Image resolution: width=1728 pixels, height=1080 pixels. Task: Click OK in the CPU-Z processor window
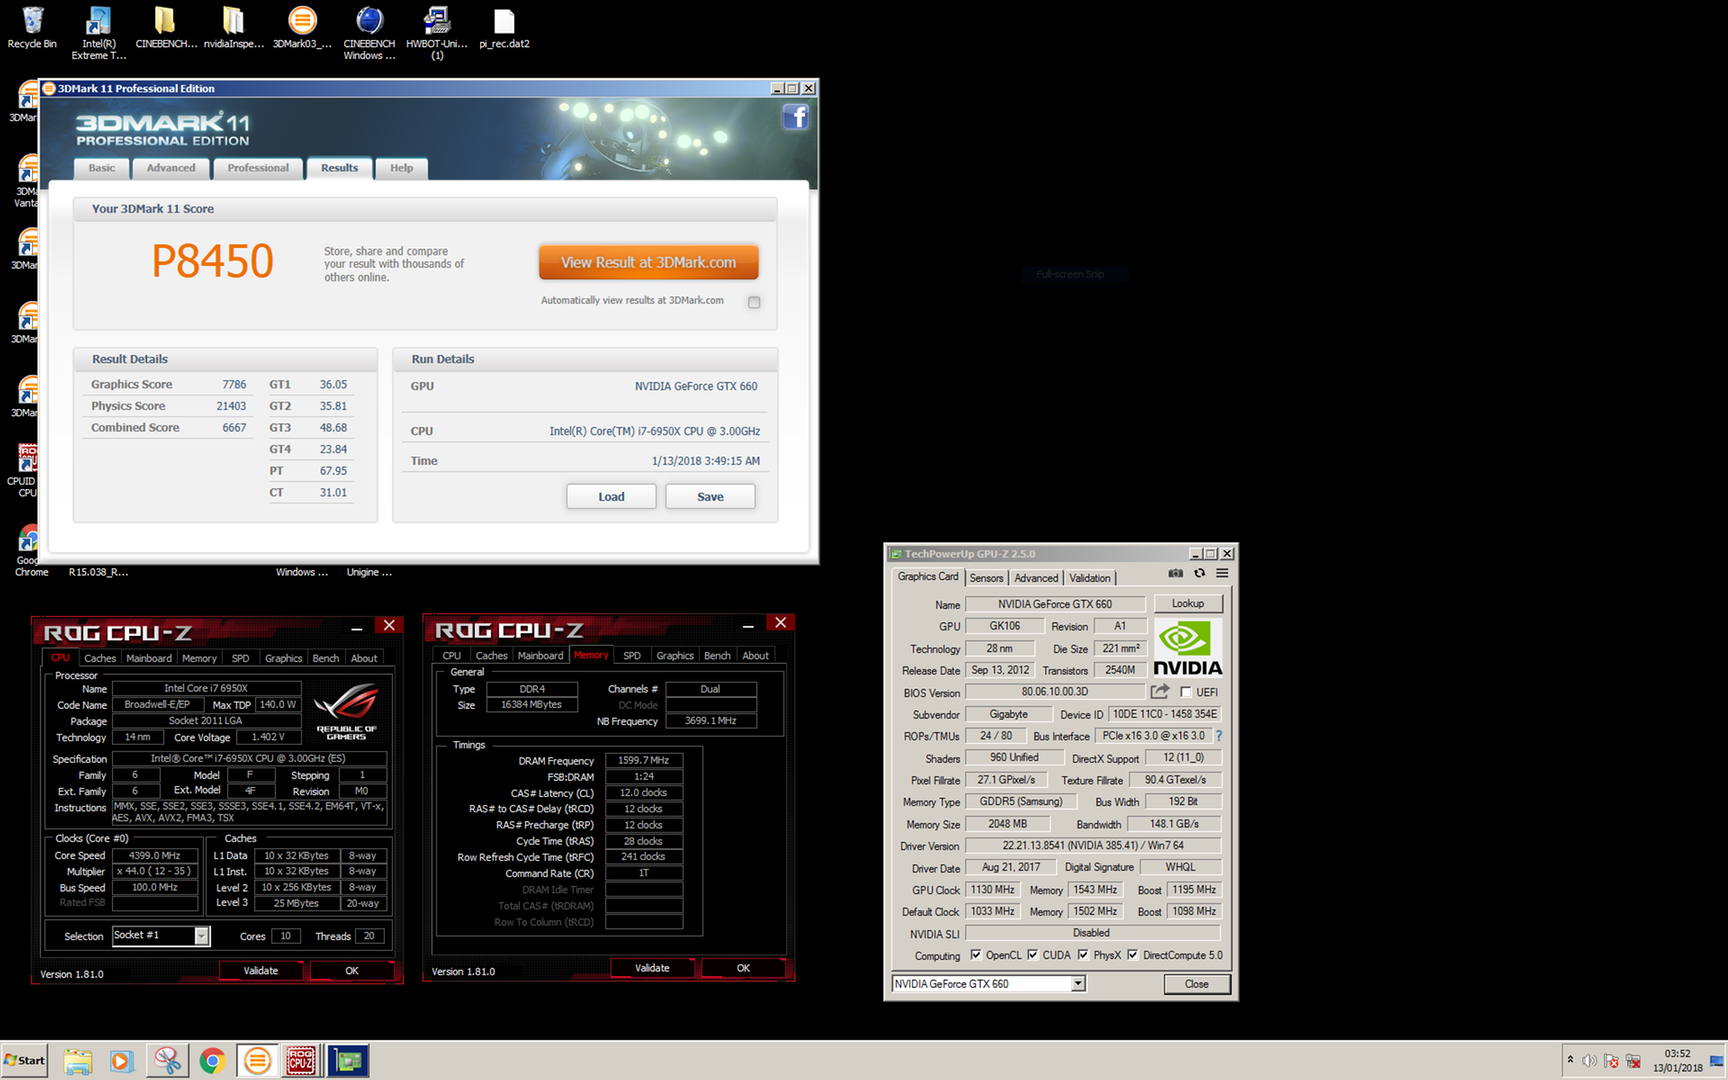click(352, 971)
